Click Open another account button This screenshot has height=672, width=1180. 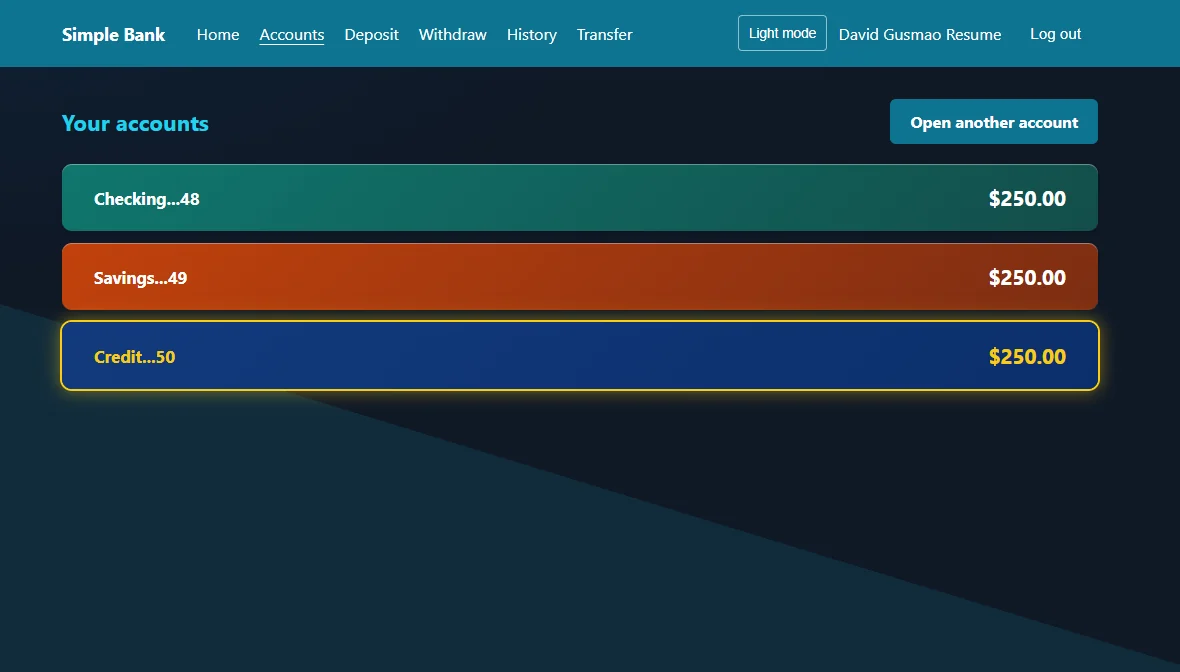[993, 122]
